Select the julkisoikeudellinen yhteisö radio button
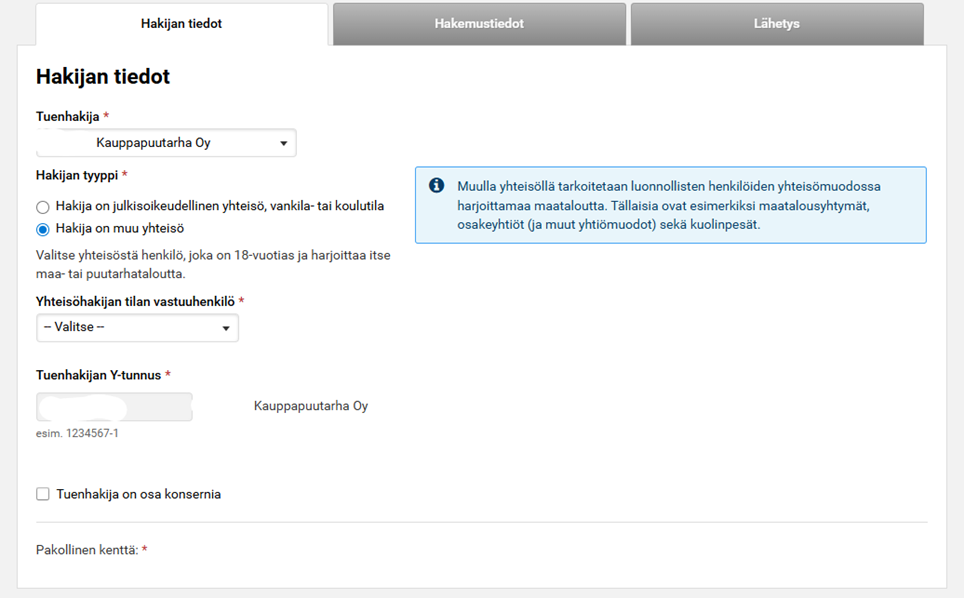The height and width of the screenshot is (598, 964). pyautogui.click(x=43, y=207)
